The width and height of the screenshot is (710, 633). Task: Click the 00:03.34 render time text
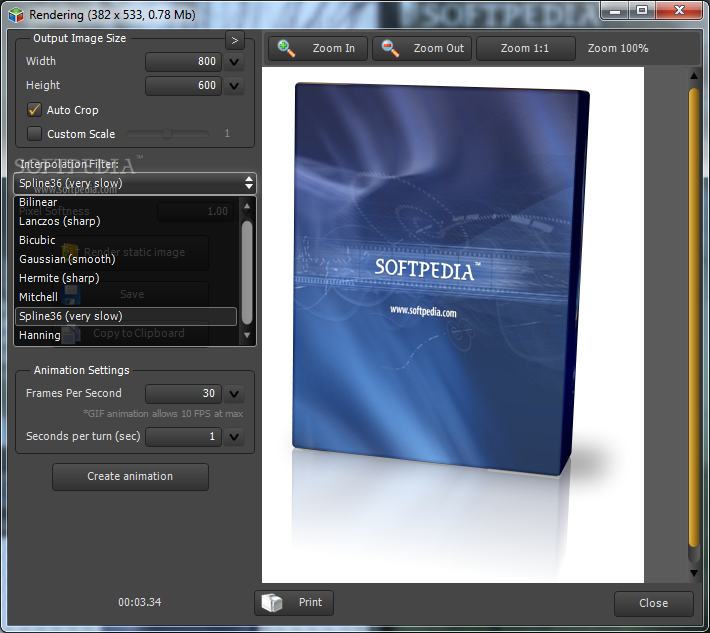[139, 603]
